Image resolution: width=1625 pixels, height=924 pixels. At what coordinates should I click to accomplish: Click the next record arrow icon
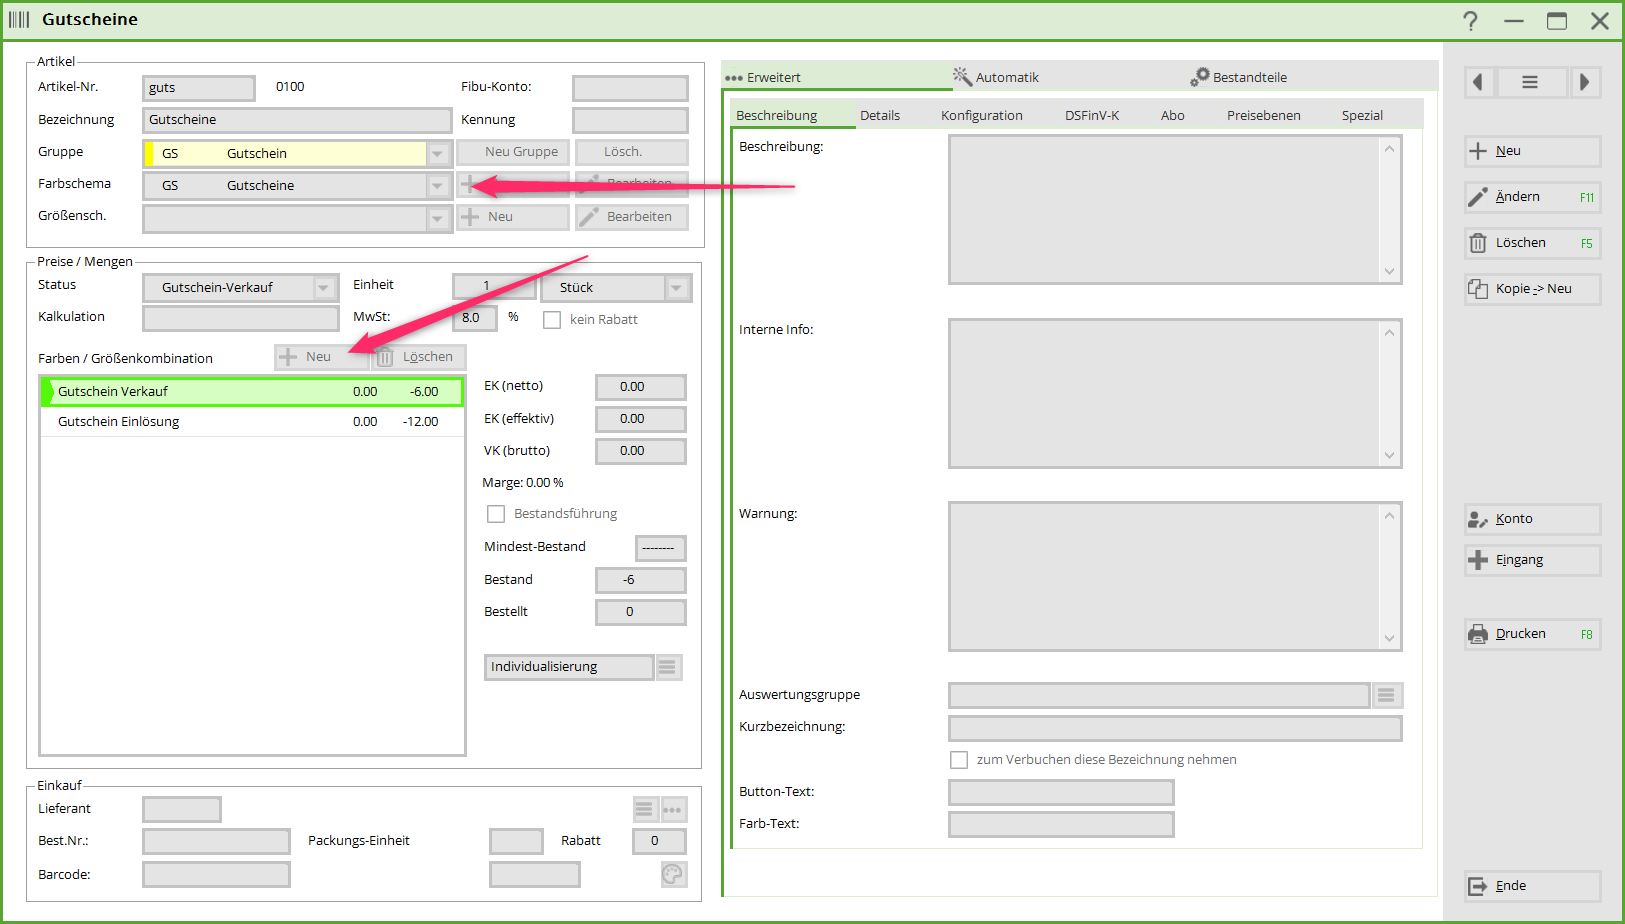click(1584, 82)
